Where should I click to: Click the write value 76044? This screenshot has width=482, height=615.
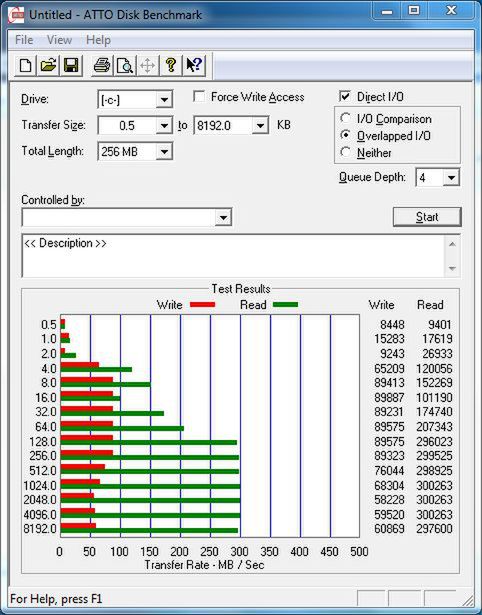coord(389,470)
